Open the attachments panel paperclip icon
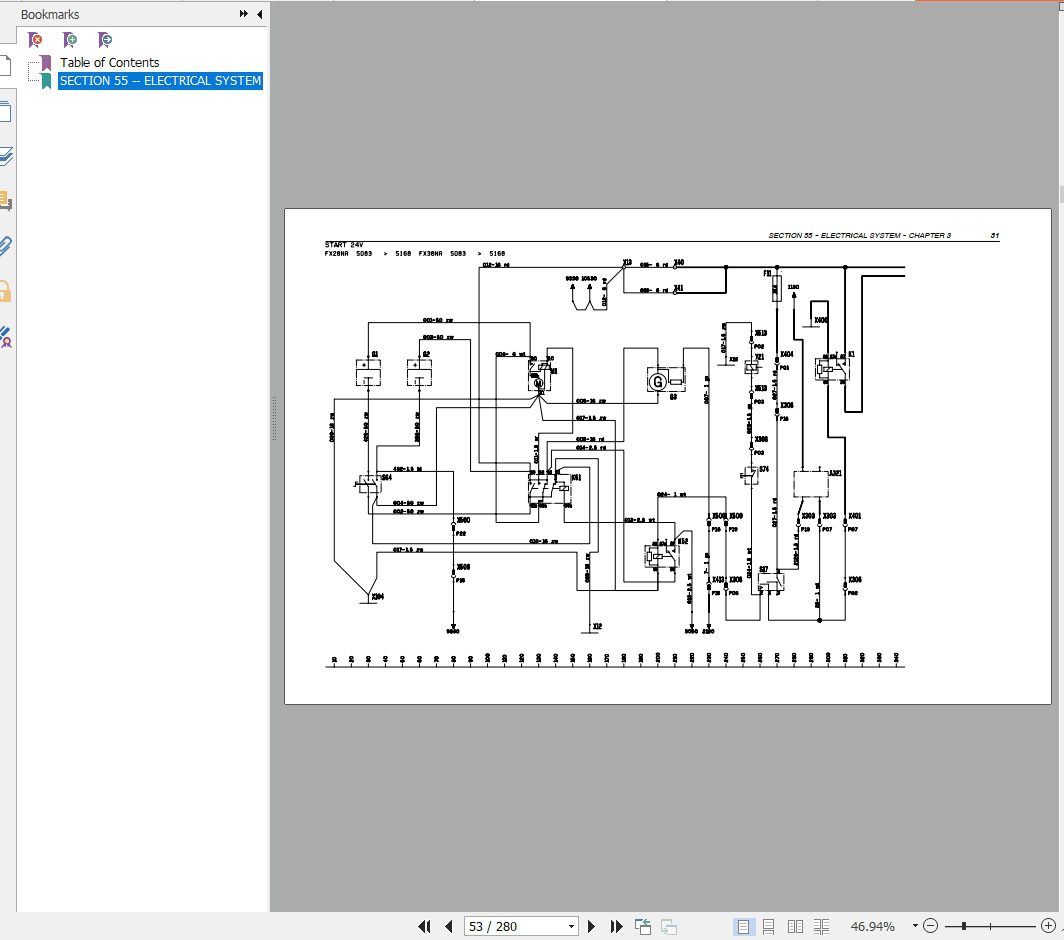Viewport: 1064px width, 940px height. (5, 245)
